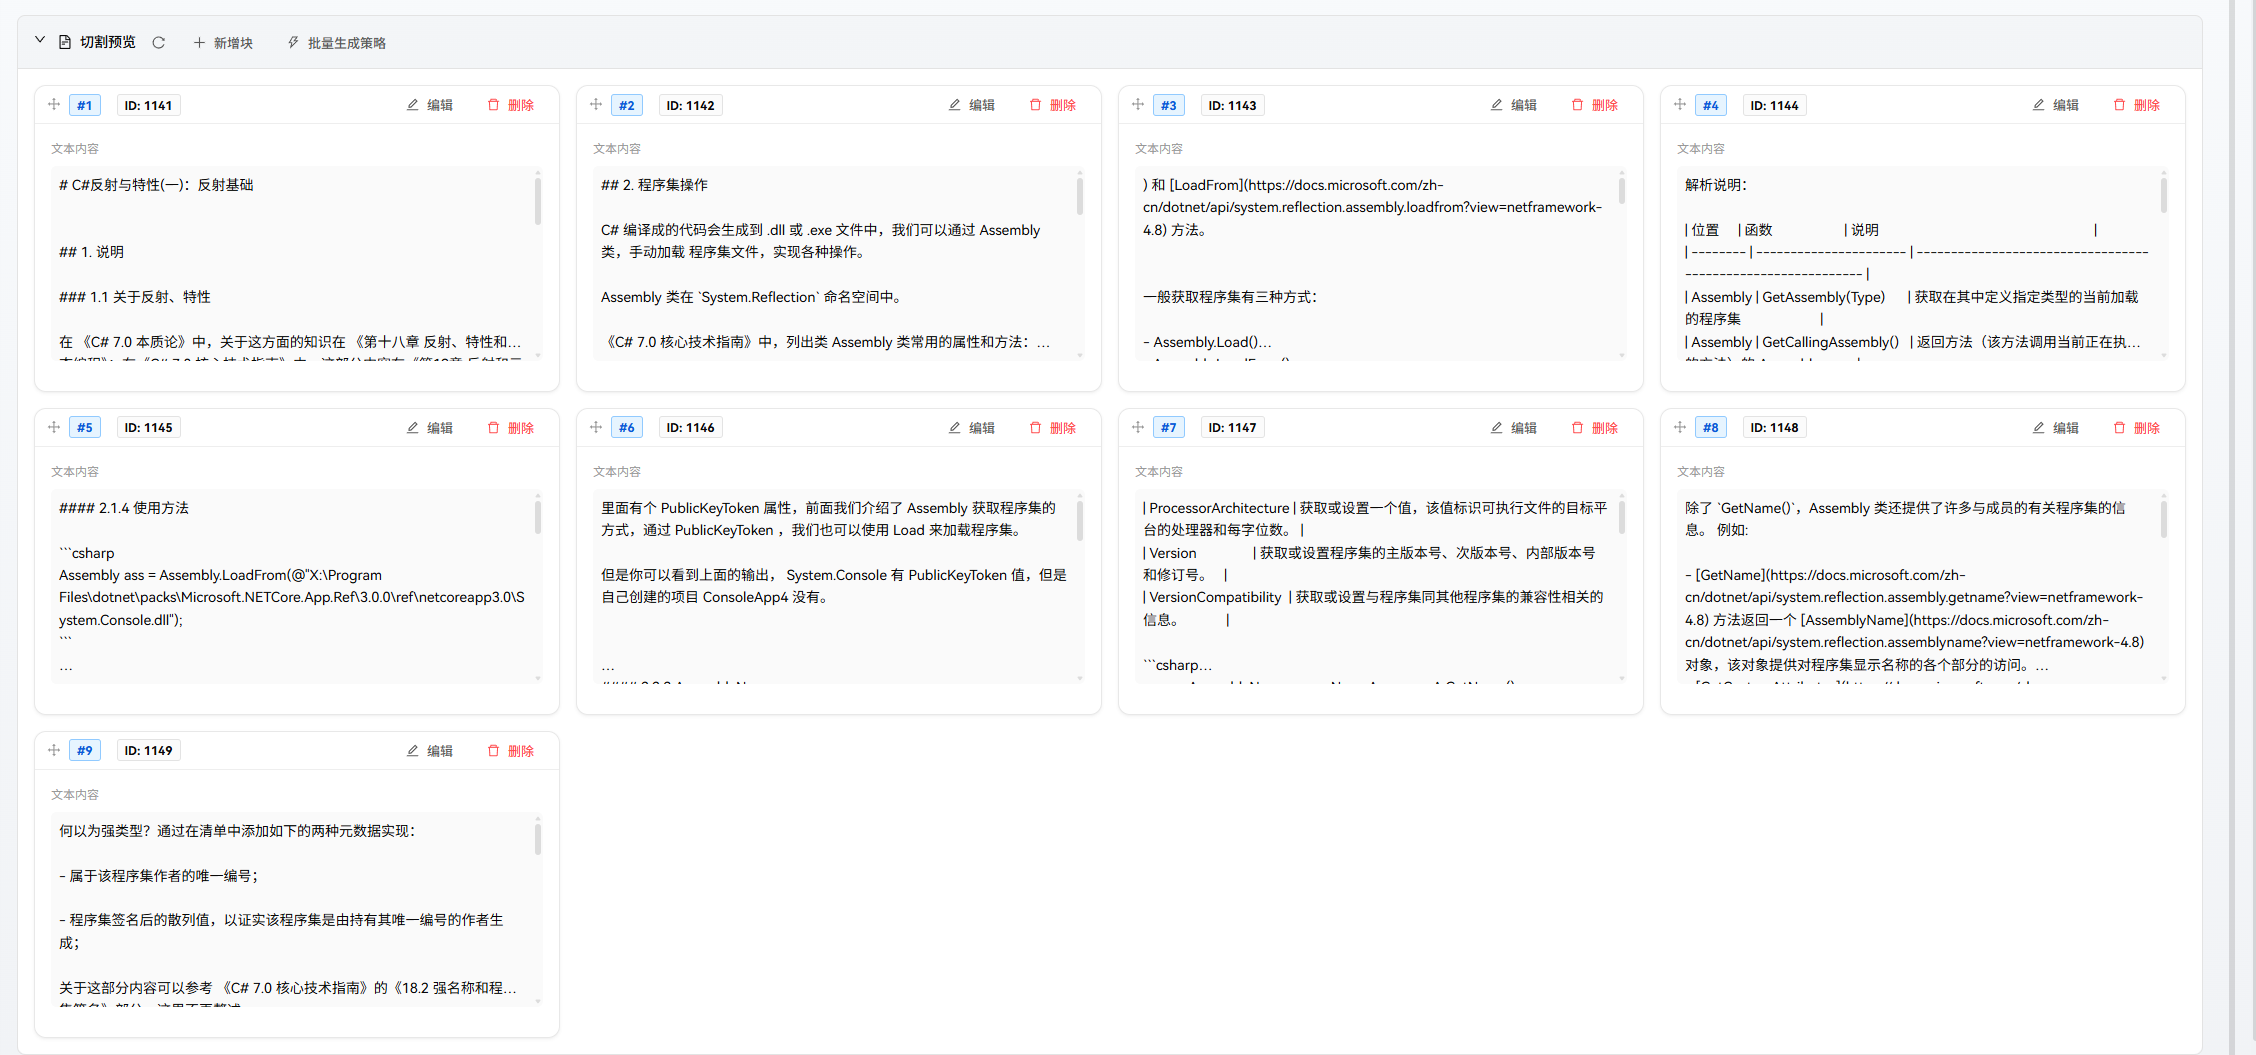2256x1055 pixels.
Task: Edit chunk ID 1149
Action: tap(430, 751)
